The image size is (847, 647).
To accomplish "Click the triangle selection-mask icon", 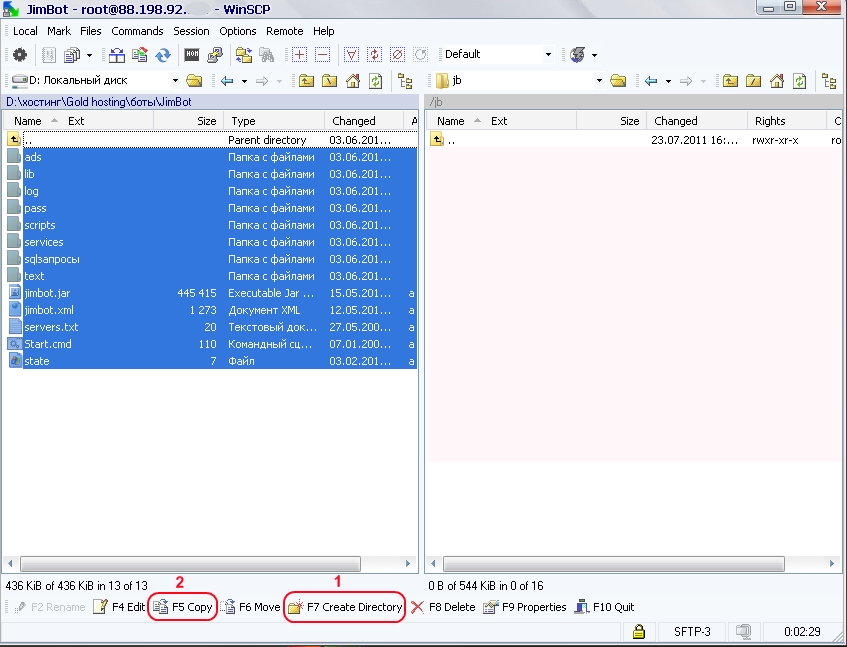I will click(x=351, y=55).
